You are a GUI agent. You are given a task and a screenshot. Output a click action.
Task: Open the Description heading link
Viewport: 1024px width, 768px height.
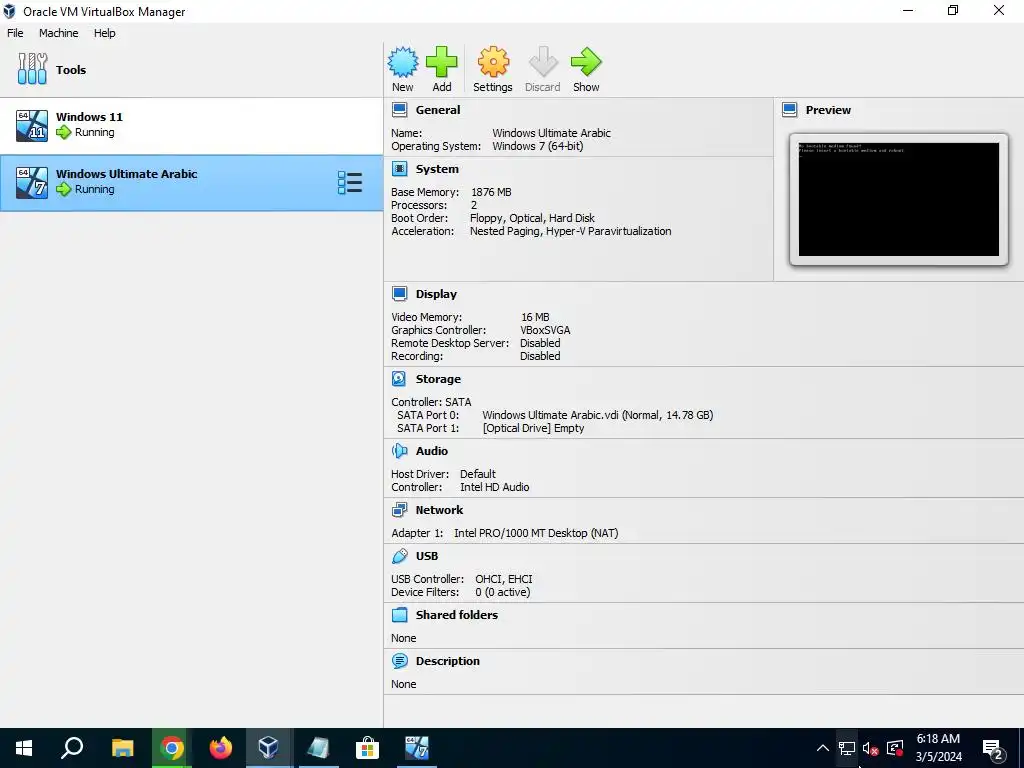[447, 661]
